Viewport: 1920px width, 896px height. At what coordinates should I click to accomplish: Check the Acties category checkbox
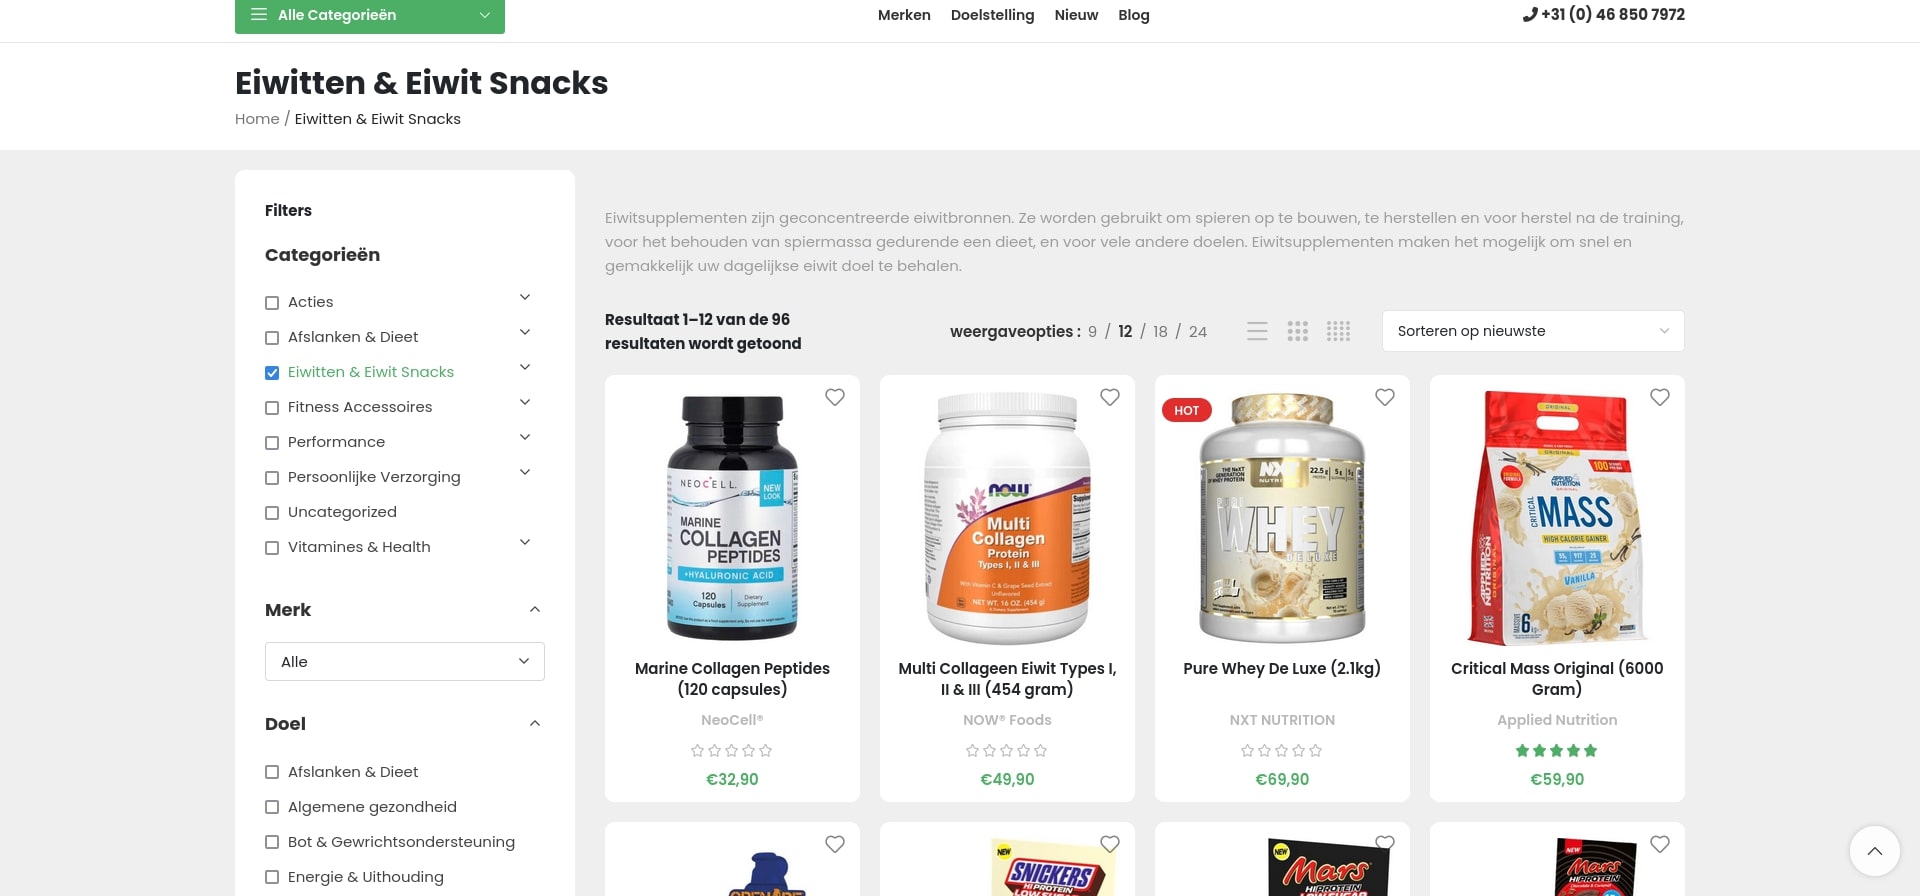pyautogui.click(x=272, y=303)
